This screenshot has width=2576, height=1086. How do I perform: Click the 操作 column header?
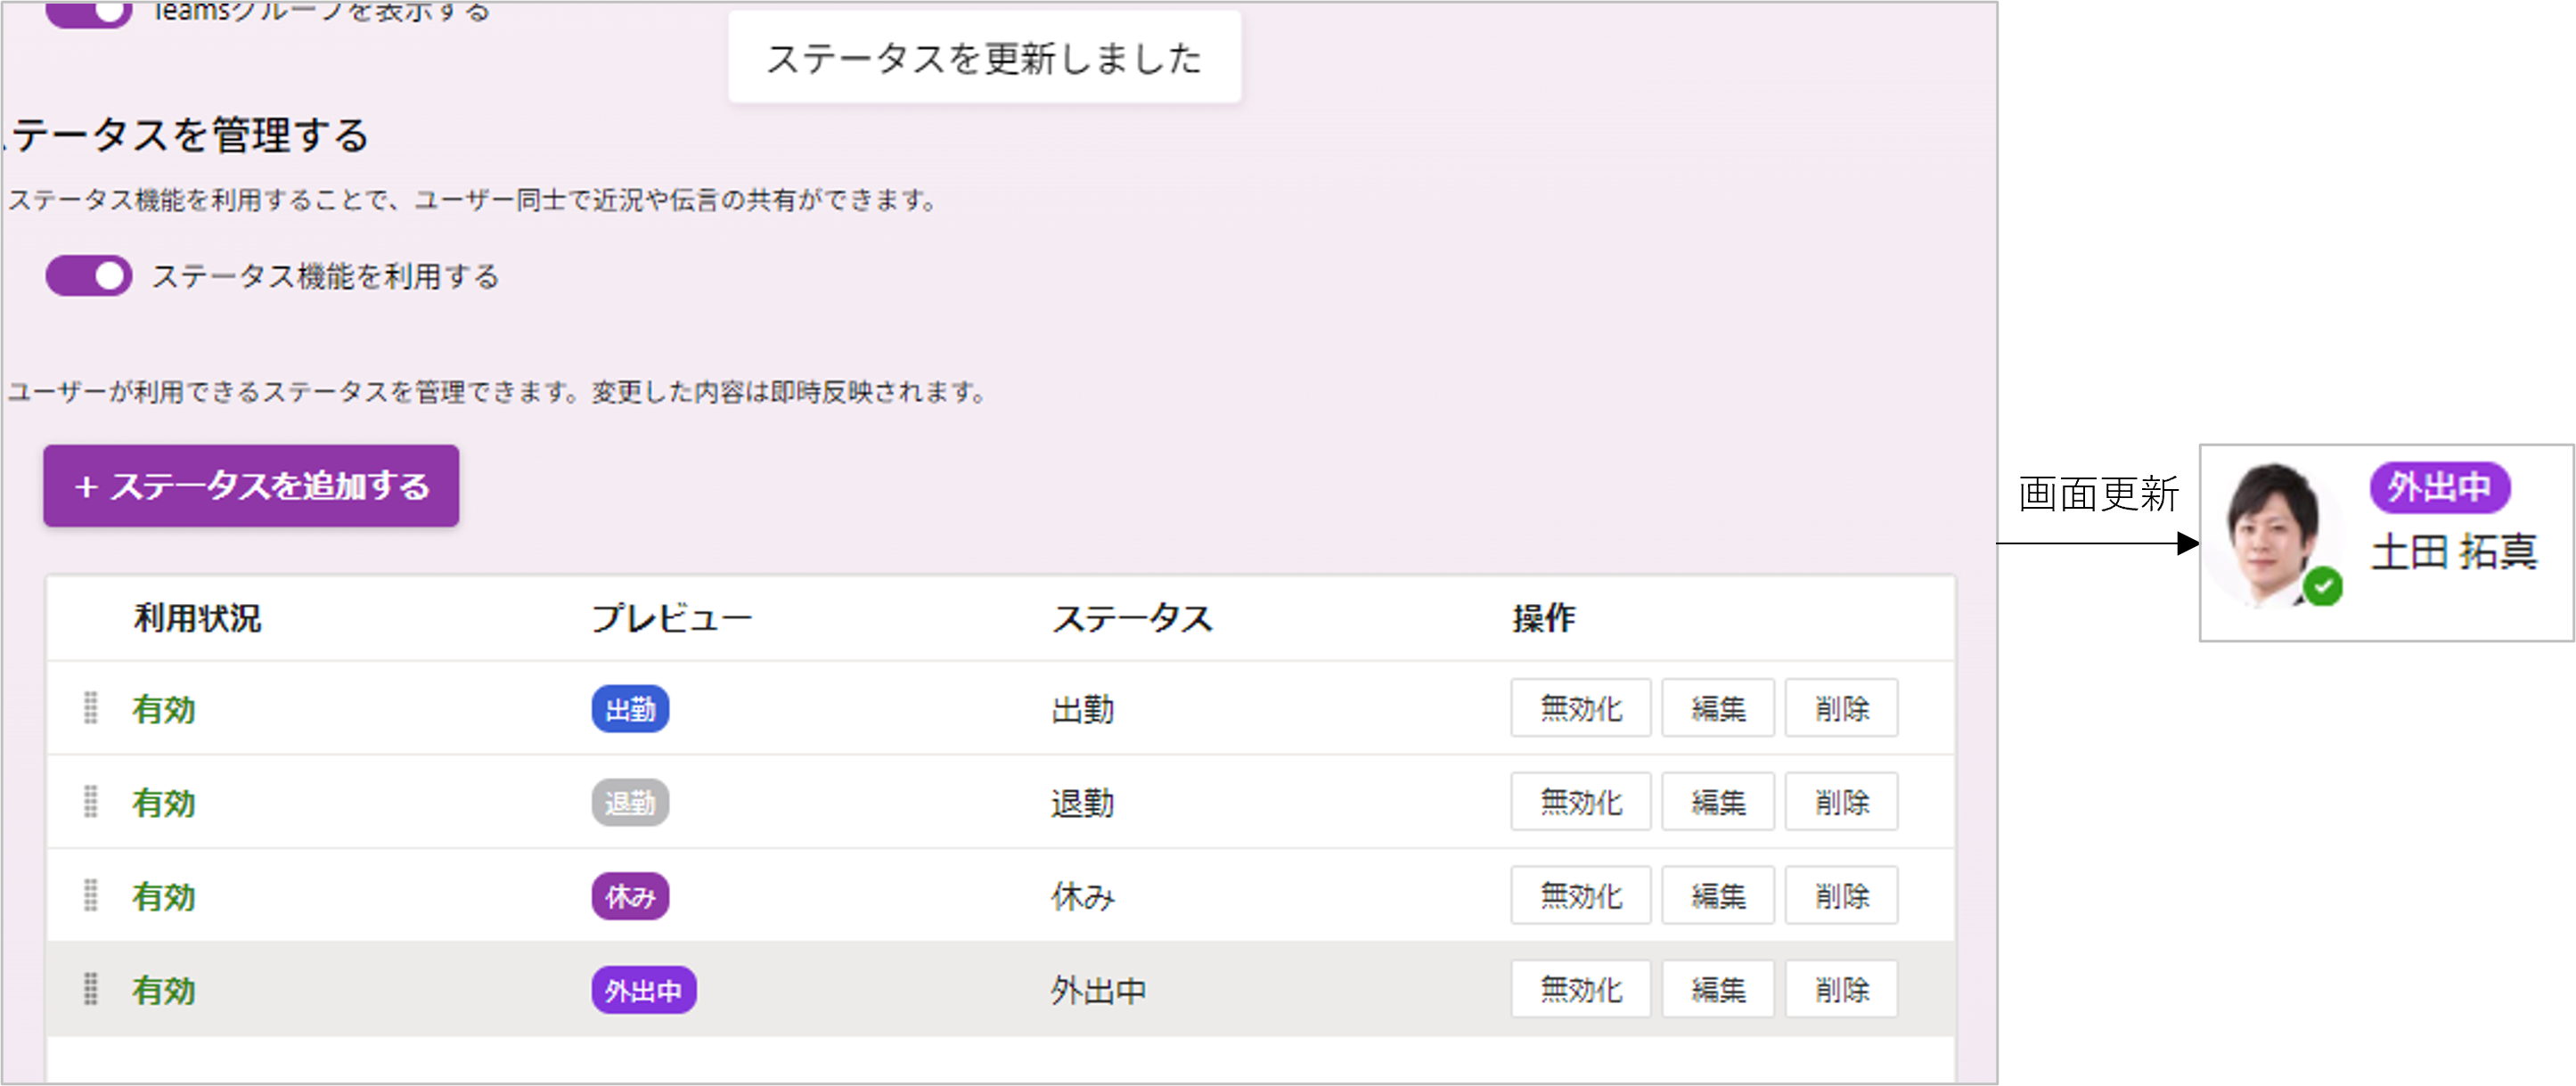pyautogui.click(x=1543, y=618)
